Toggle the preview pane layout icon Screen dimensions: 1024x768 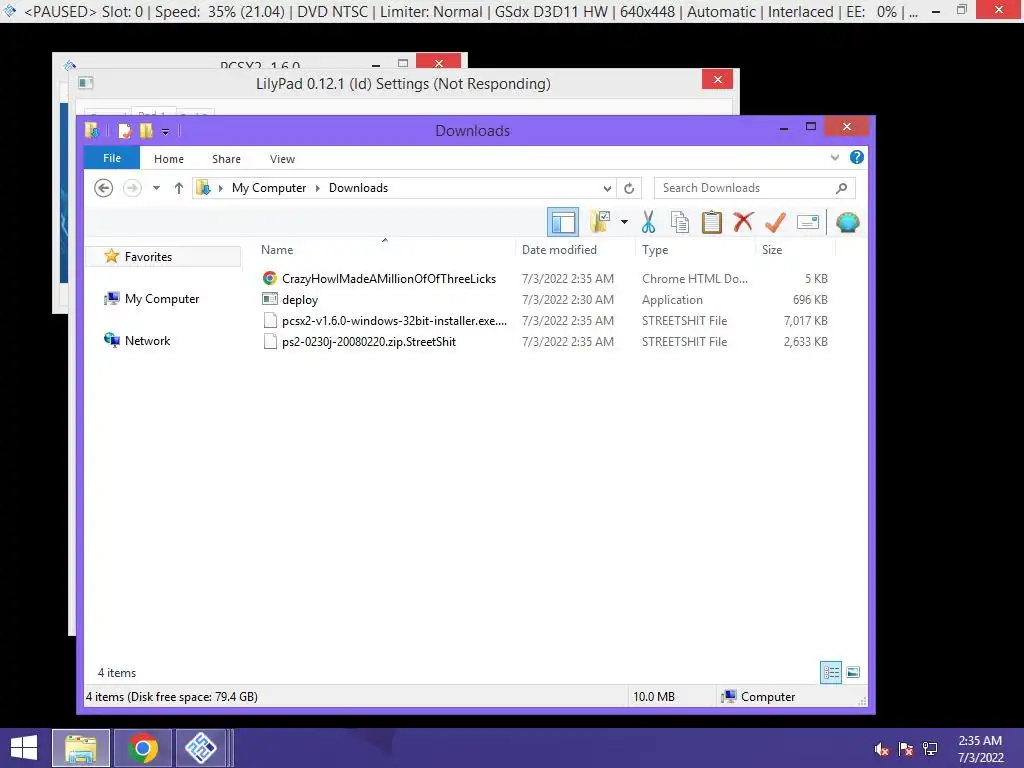pos(562,222)
